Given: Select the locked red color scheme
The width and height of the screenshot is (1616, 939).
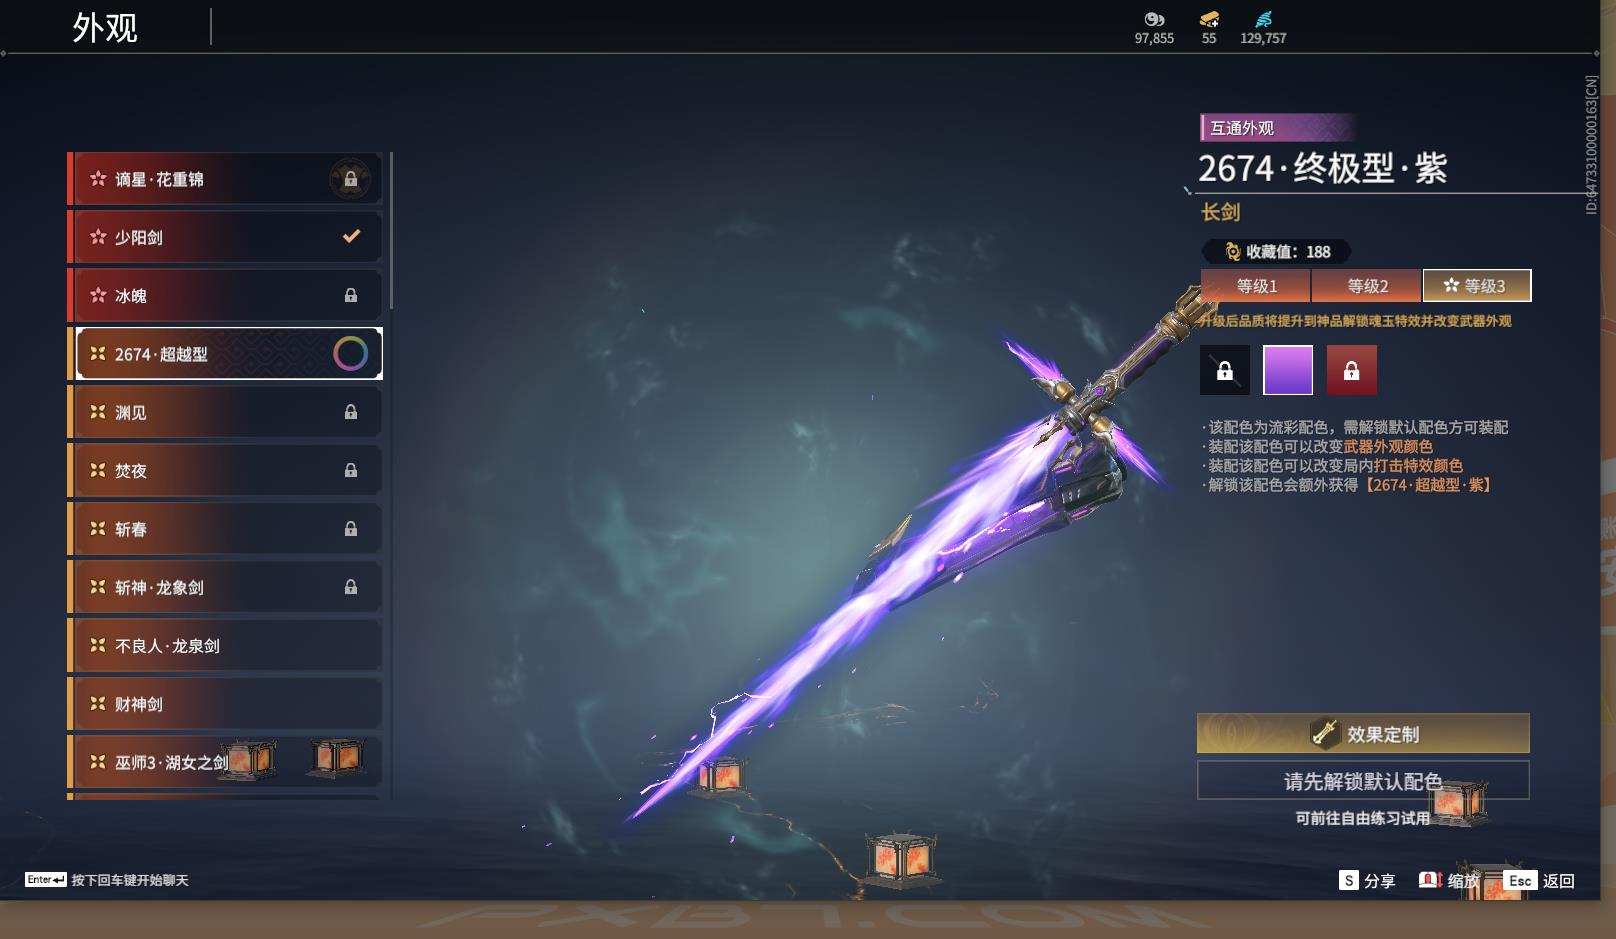Looking at the screenshot, I should click(x=1352, y=370).
